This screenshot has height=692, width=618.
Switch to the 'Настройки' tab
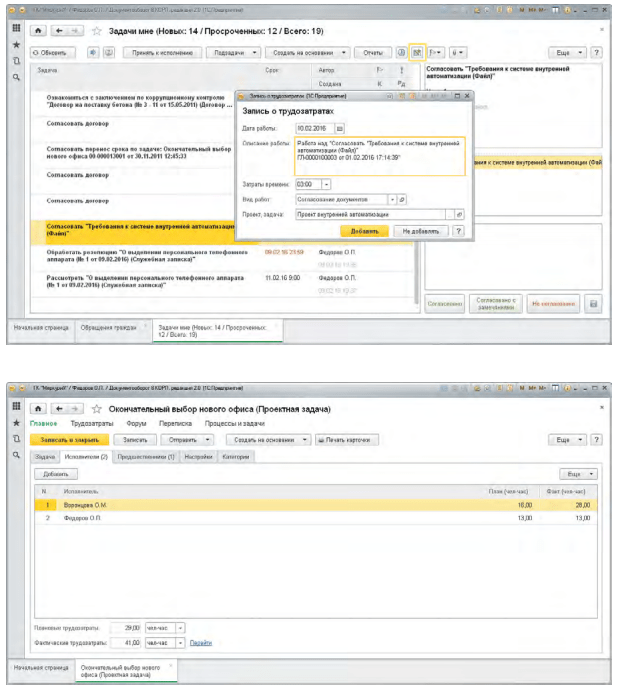199,457
